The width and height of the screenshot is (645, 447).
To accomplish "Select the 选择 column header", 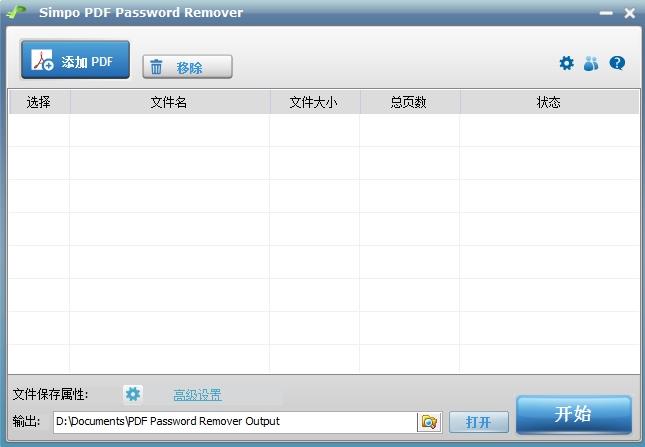I will 39,102.
